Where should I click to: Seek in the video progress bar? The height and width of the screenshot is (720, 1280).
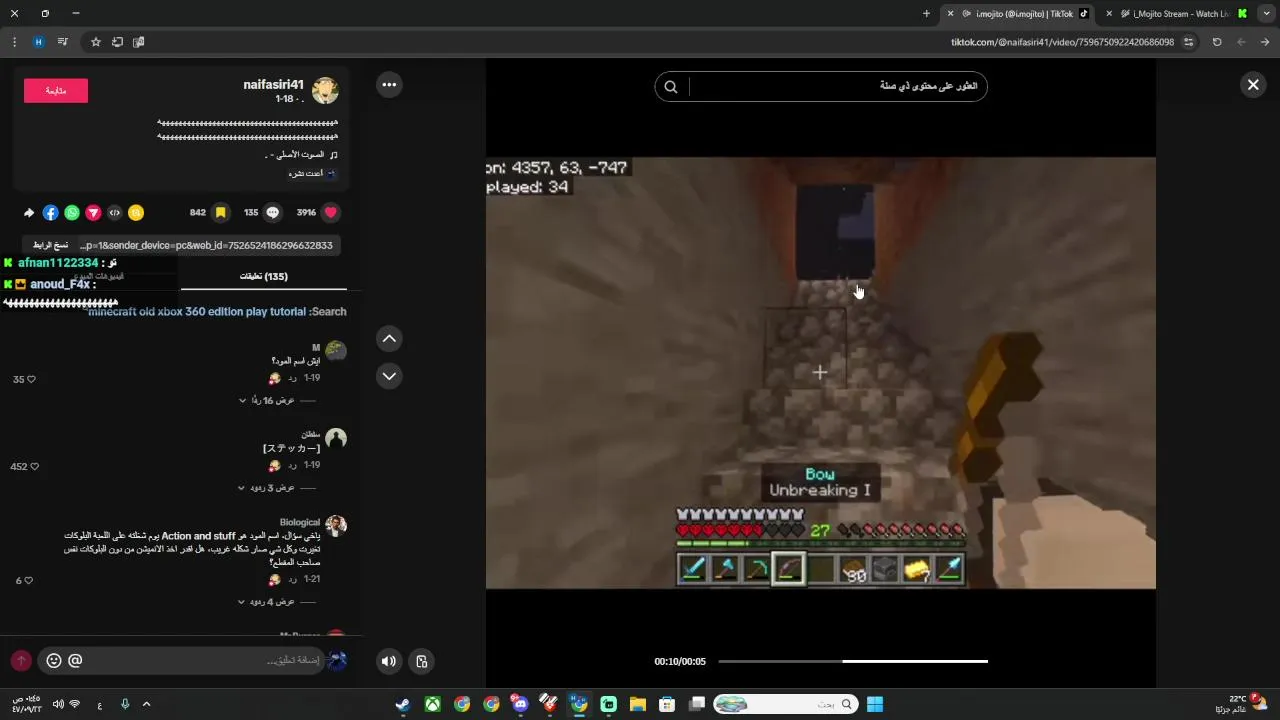(853, 661)
